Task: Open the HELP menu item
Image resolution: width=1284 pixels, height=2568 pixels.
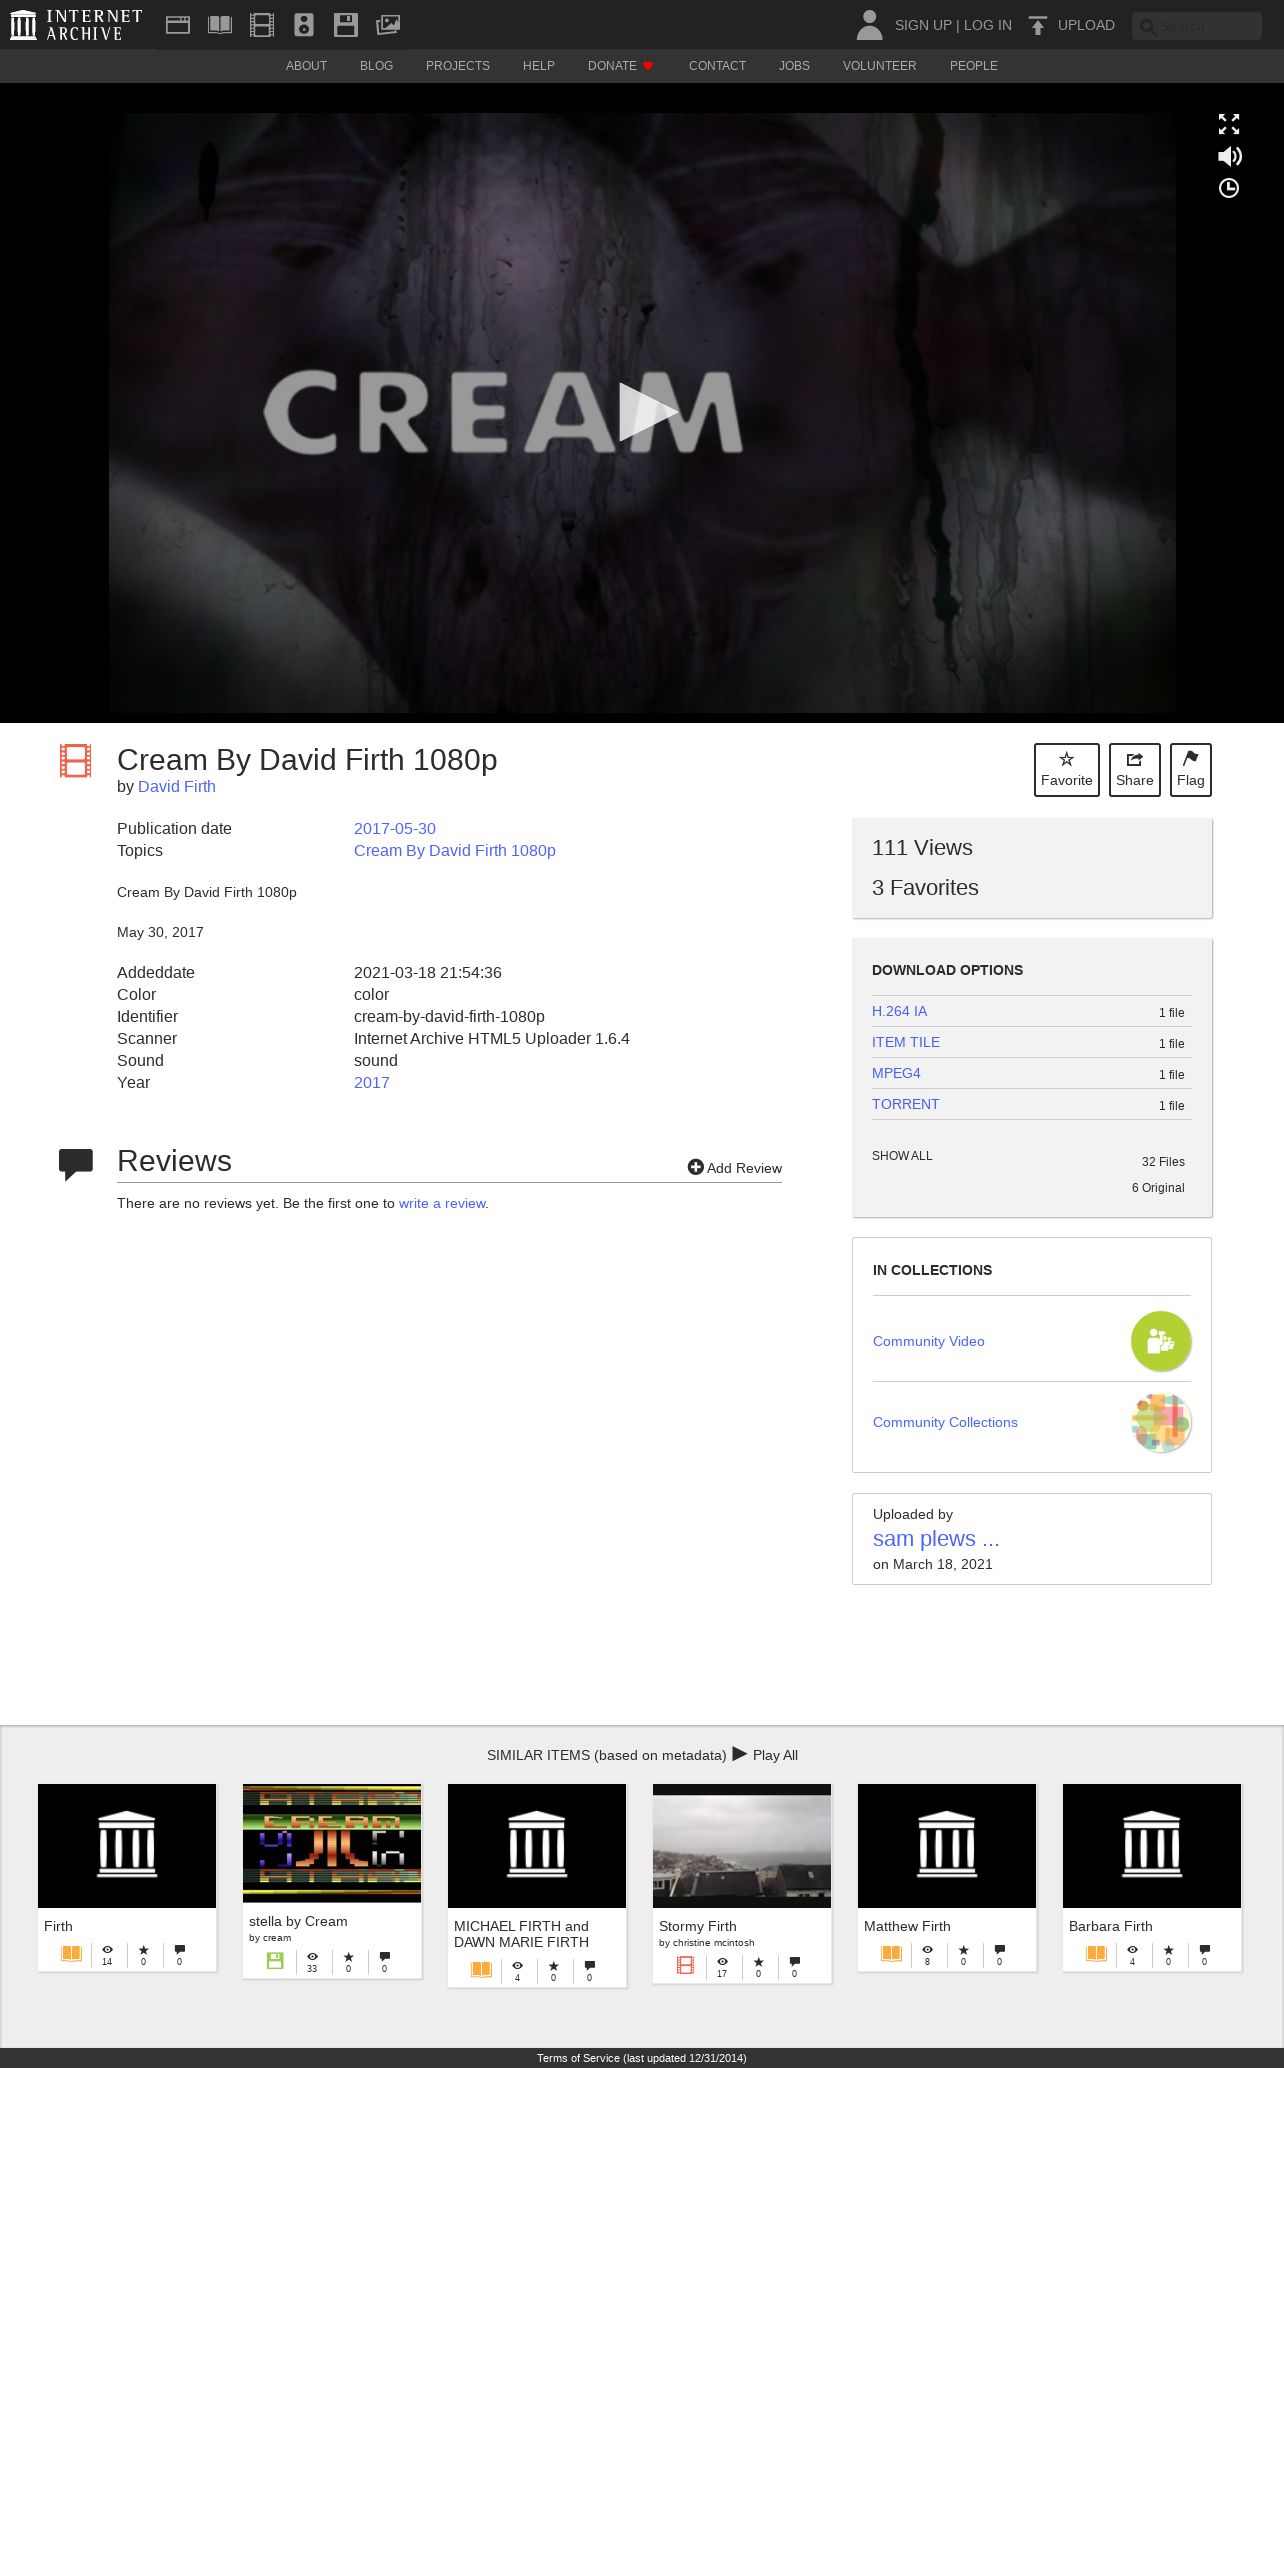Action: tap(539, 66)
